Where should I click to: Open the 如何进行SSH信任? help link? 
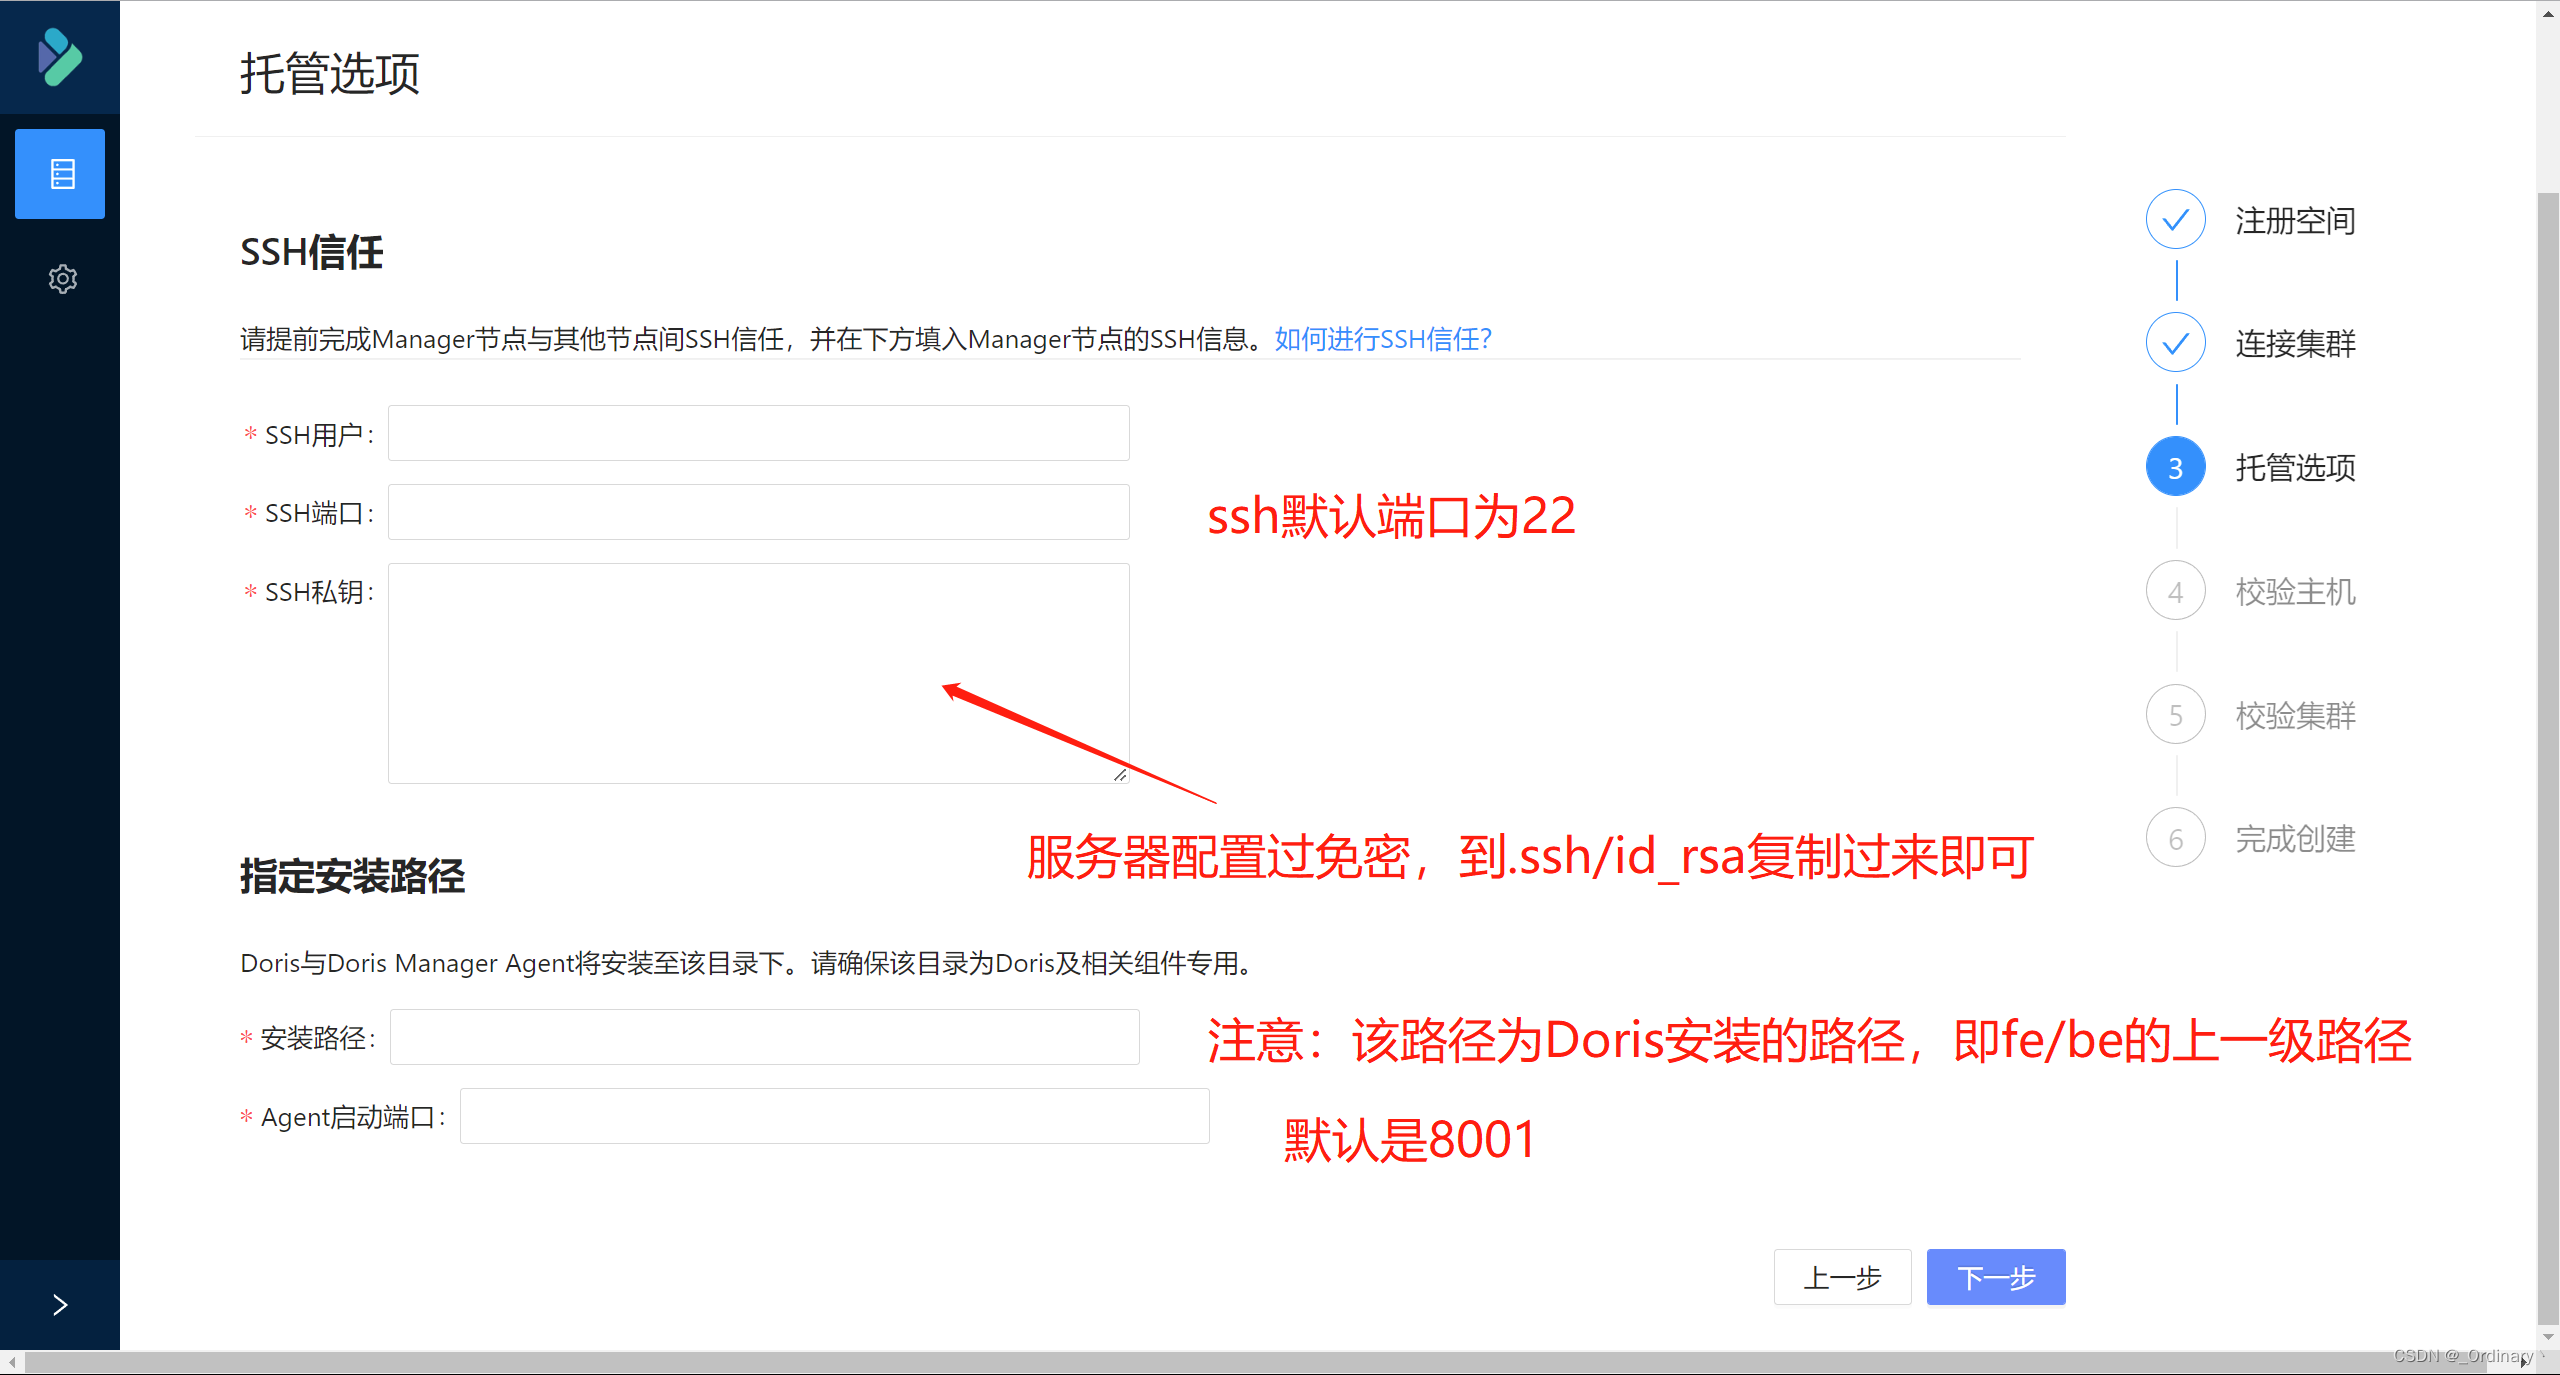coord(1383,339)
